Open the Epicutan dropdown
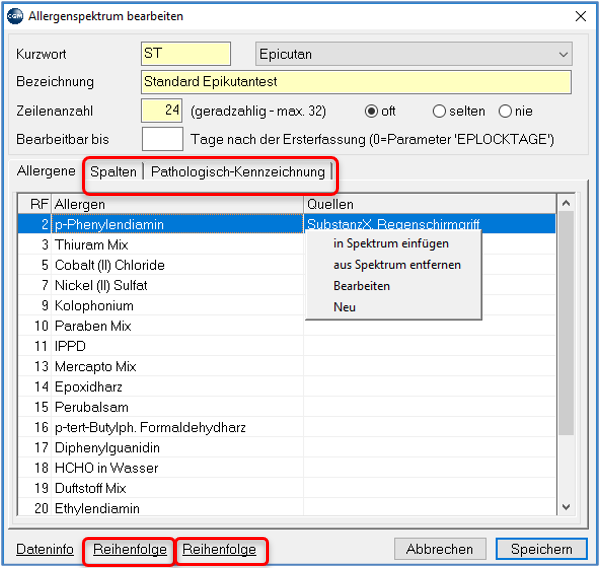This screenshot has height=568, width=600. pos(414,54)
